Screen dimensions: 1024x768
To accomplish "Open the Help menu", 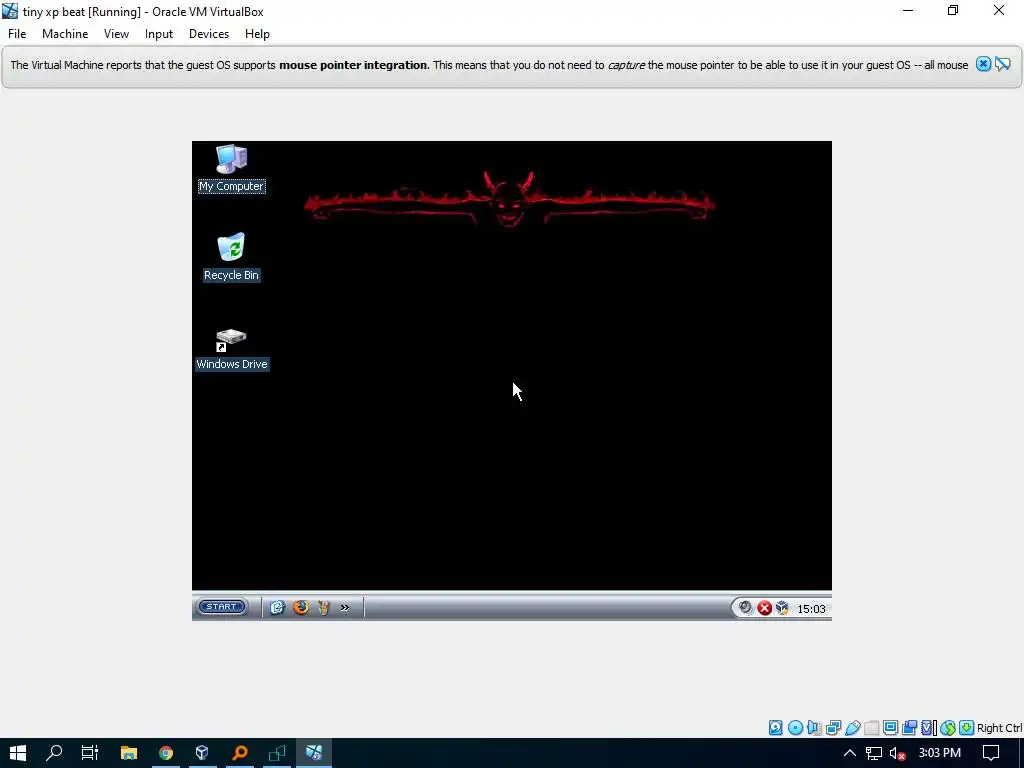I will [257, 34].
